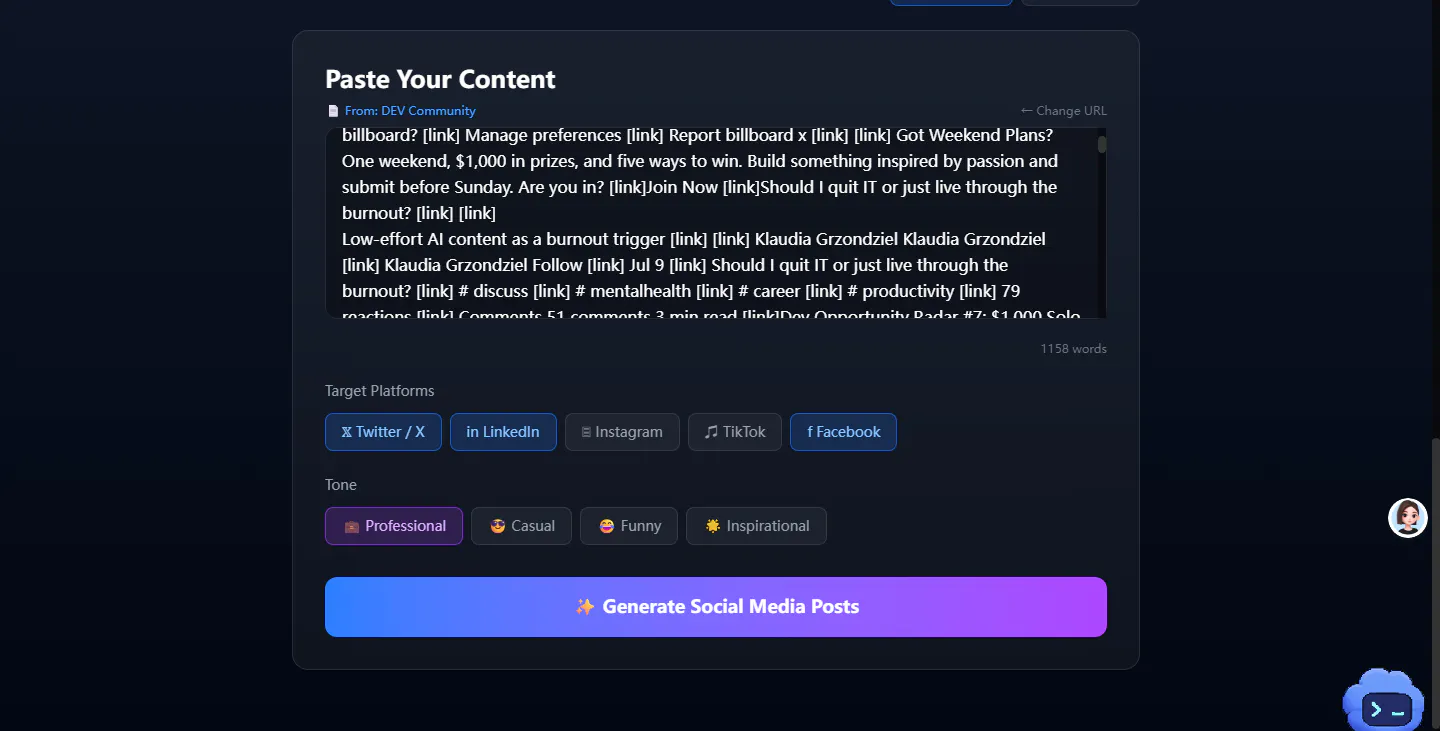This screenshot has width=1440, height=731.
Task: Click the Paste Your Content heading
Action: pos(440,80)
